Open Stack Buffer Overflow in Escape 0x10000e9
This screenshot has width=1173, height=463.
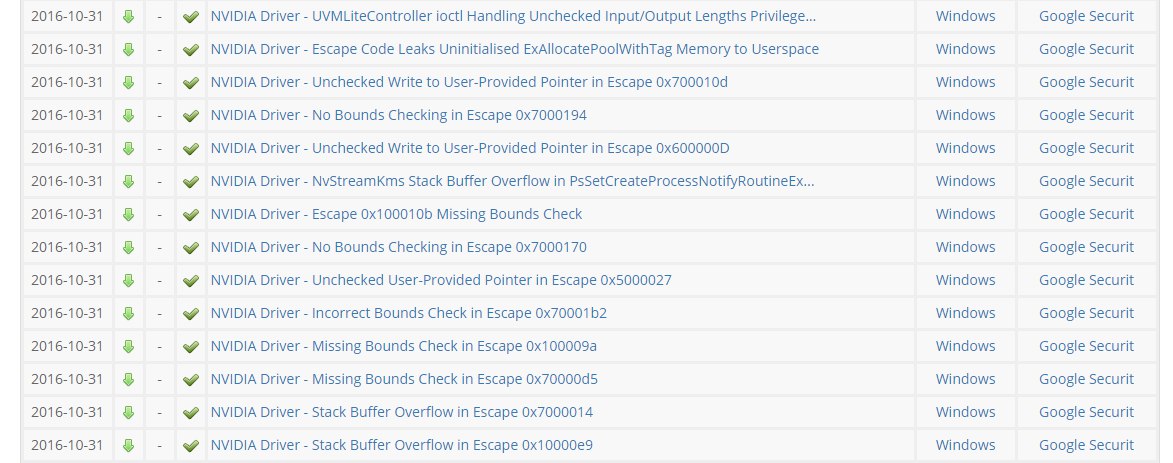point(401,445)
